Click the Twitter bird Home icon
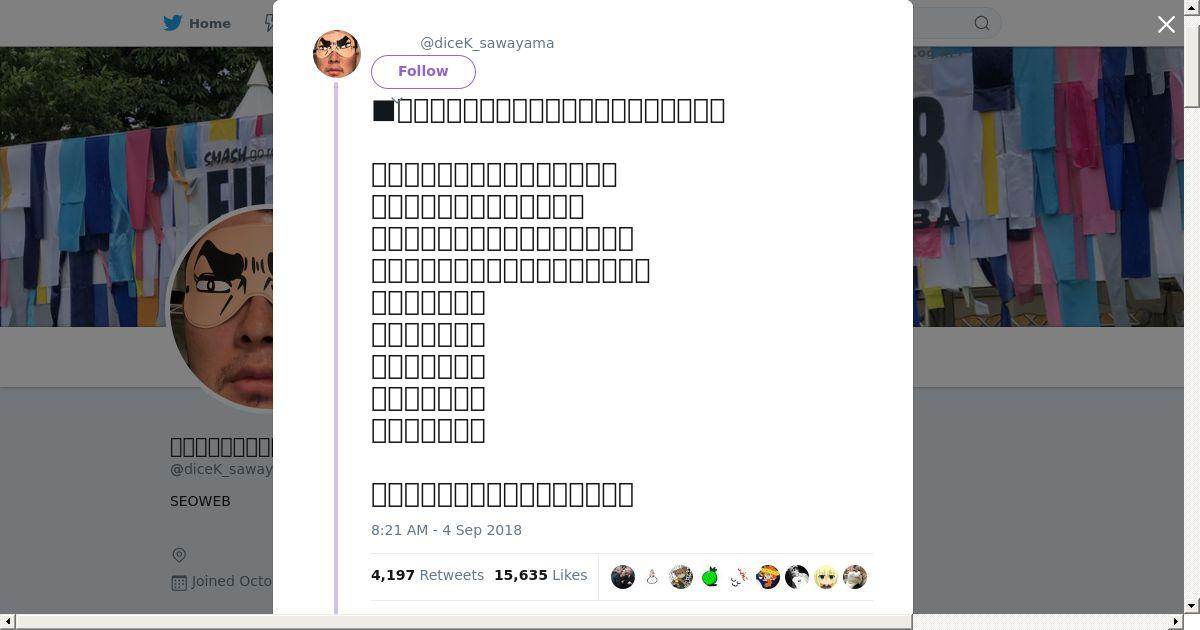1200x630 pixels. tap(173, 23)
